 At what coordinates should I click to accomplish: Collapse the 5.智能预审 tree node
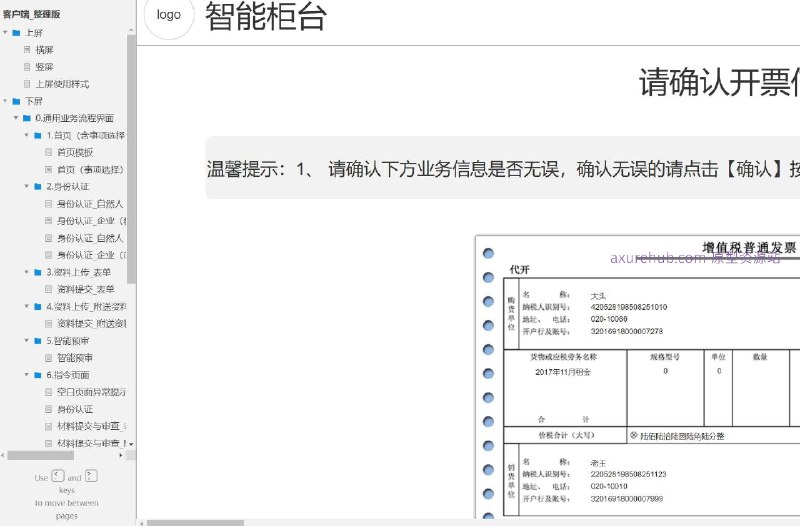click(27, 340)
